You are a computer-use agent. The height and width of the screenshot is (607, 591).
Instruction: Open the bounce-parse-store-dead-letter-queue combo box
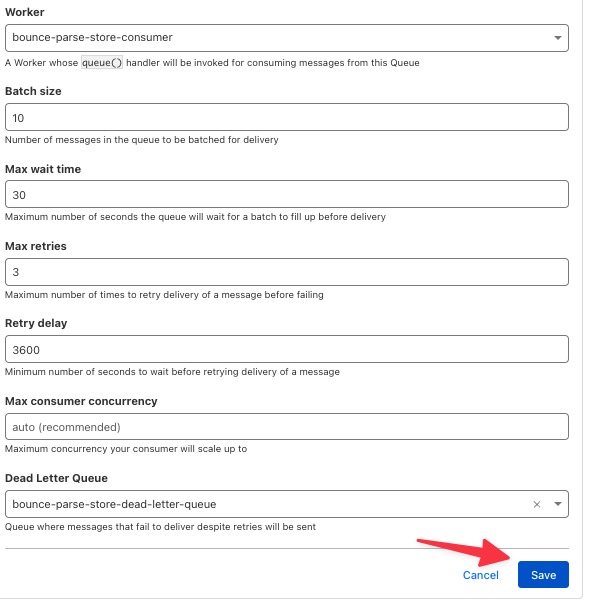[286, 504]
